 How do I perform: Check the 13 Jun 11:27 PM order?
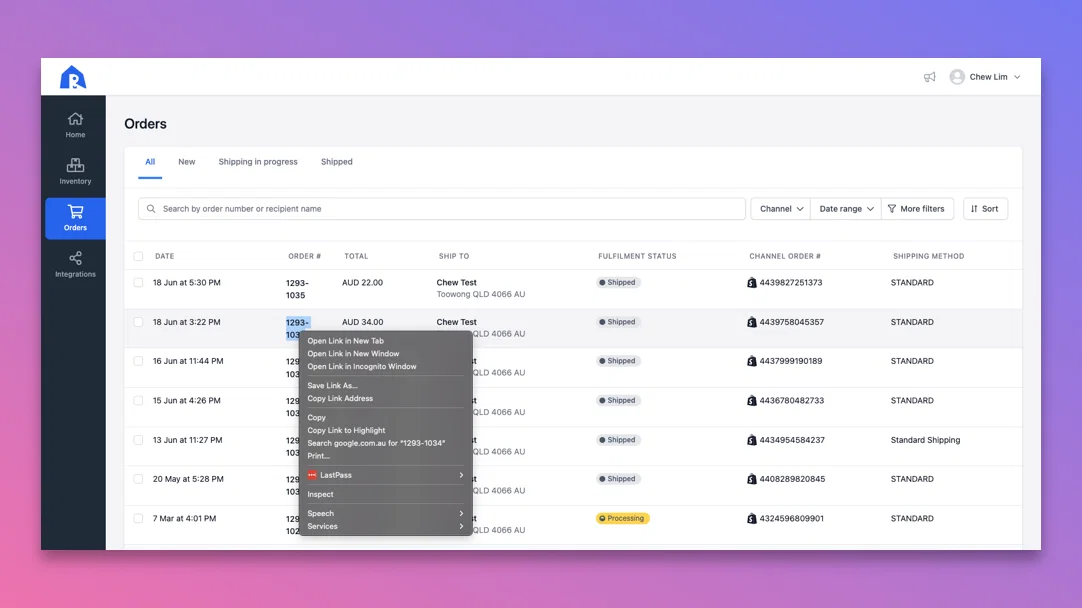(x=138, y=440)
